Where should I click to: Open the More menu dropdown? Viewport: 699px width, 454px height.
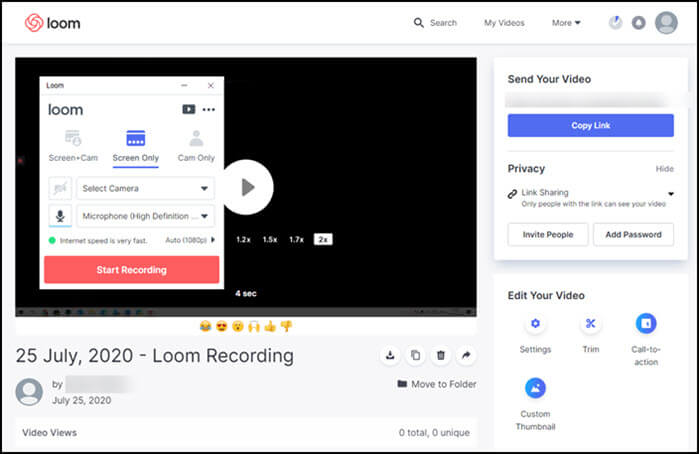click(x=566, y=23)
